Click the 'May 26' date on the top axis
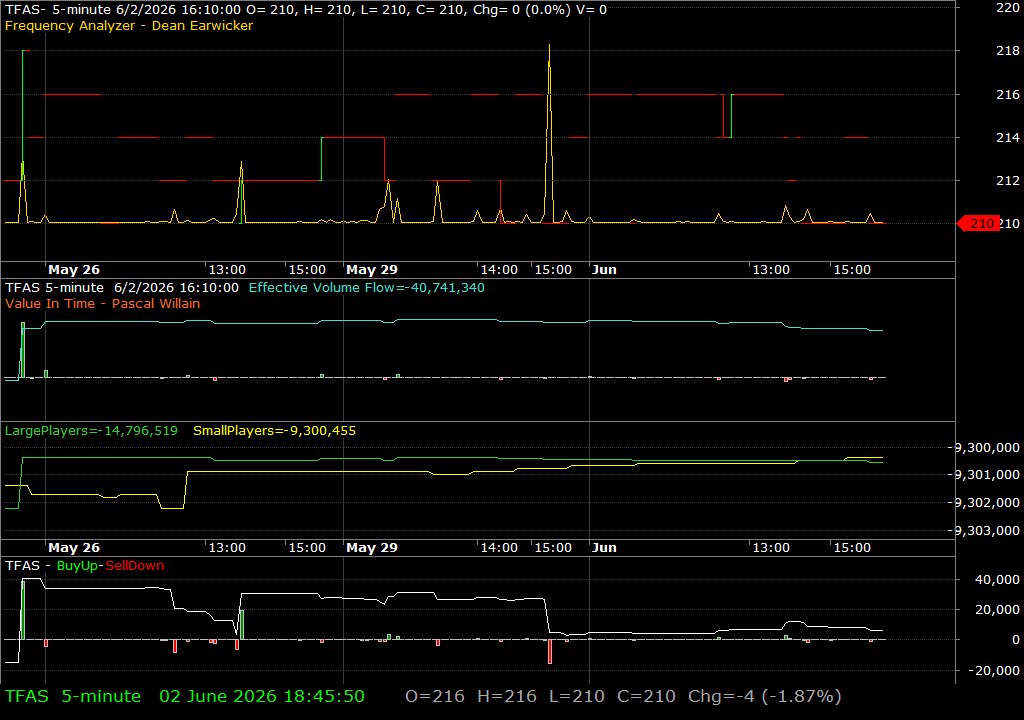The width and height of the screenshot is (1024, 720). 74,269
